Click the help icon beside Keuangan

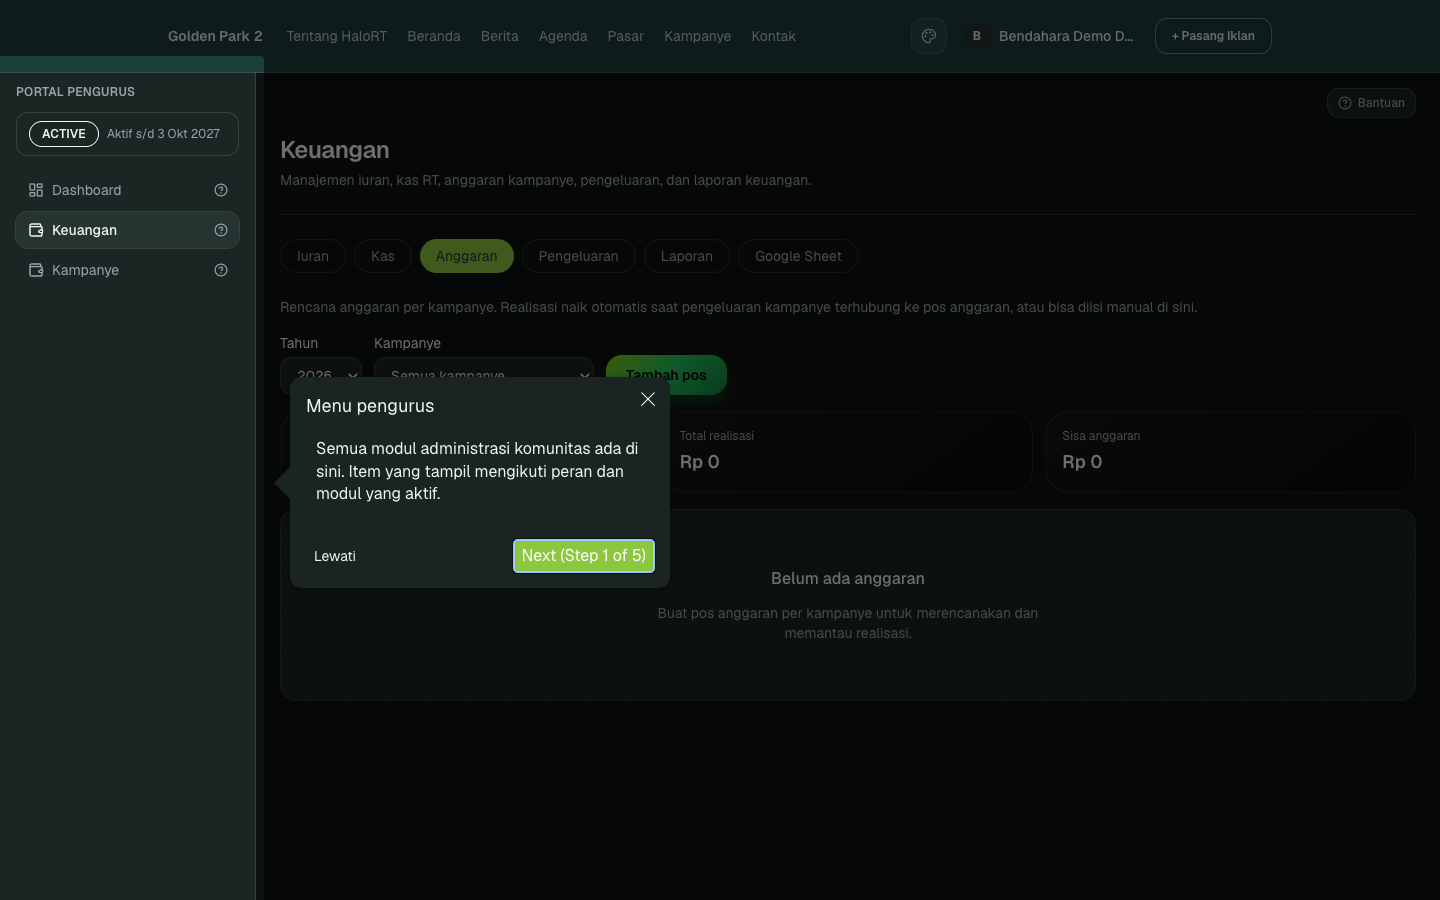point(221,230)
